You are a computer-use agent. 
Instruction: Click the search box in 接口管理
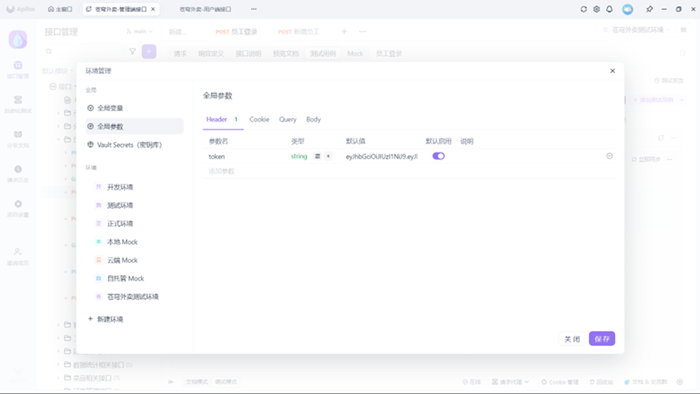83,51
